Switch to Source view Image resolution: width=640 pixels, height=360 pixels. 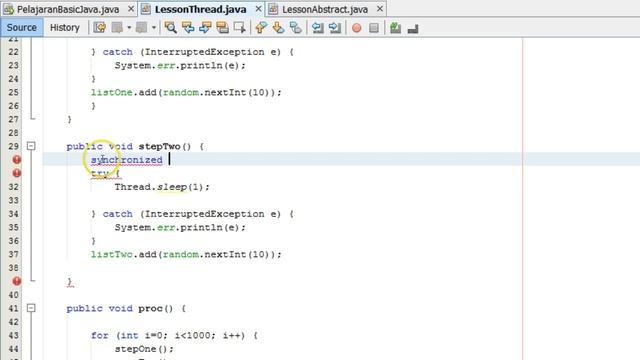pos(22,27)
